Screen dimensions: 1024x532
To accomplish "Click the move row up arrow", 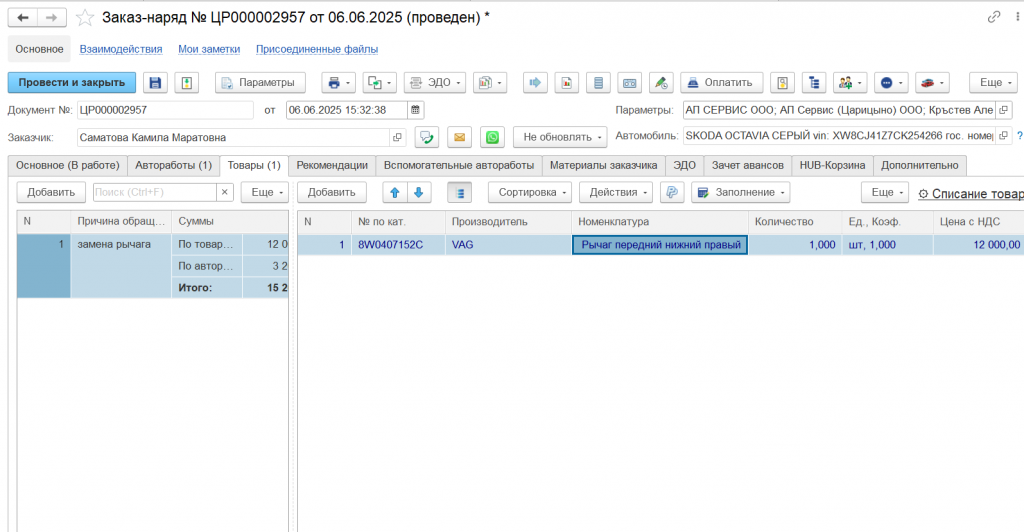I will pos(395,192).
